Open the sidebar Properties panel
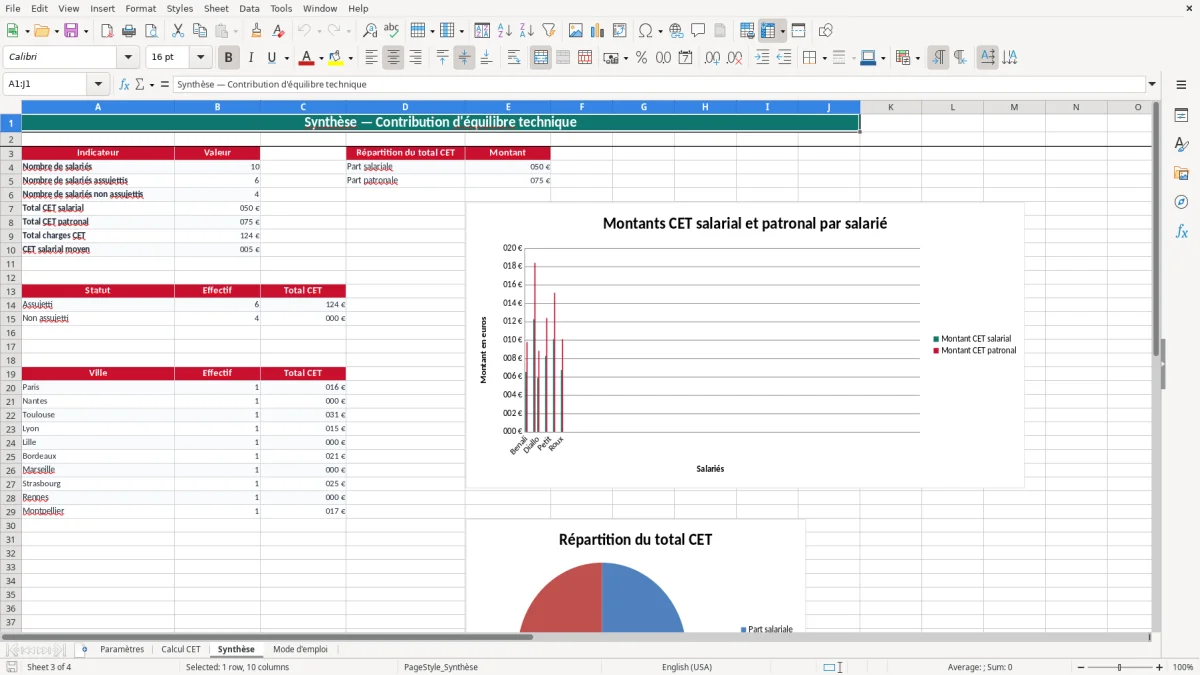 click(1181, 115)
